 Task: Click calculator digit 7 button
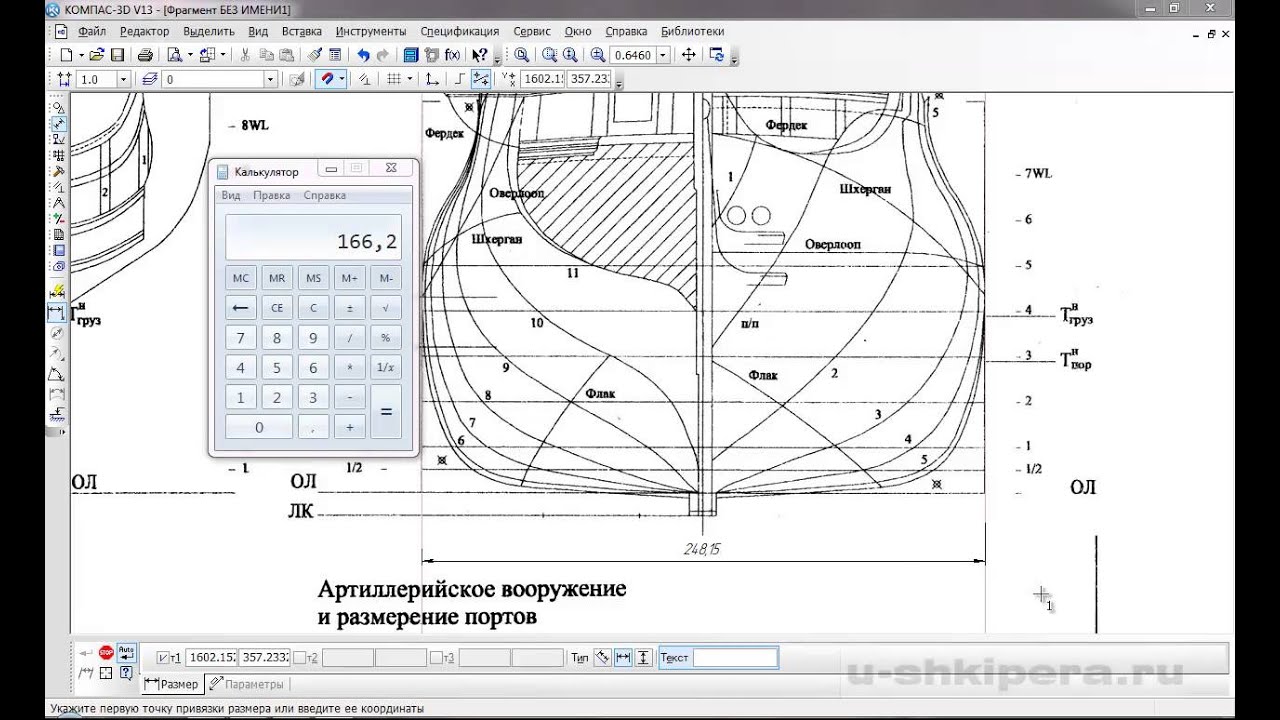click(x=240, y=338)
